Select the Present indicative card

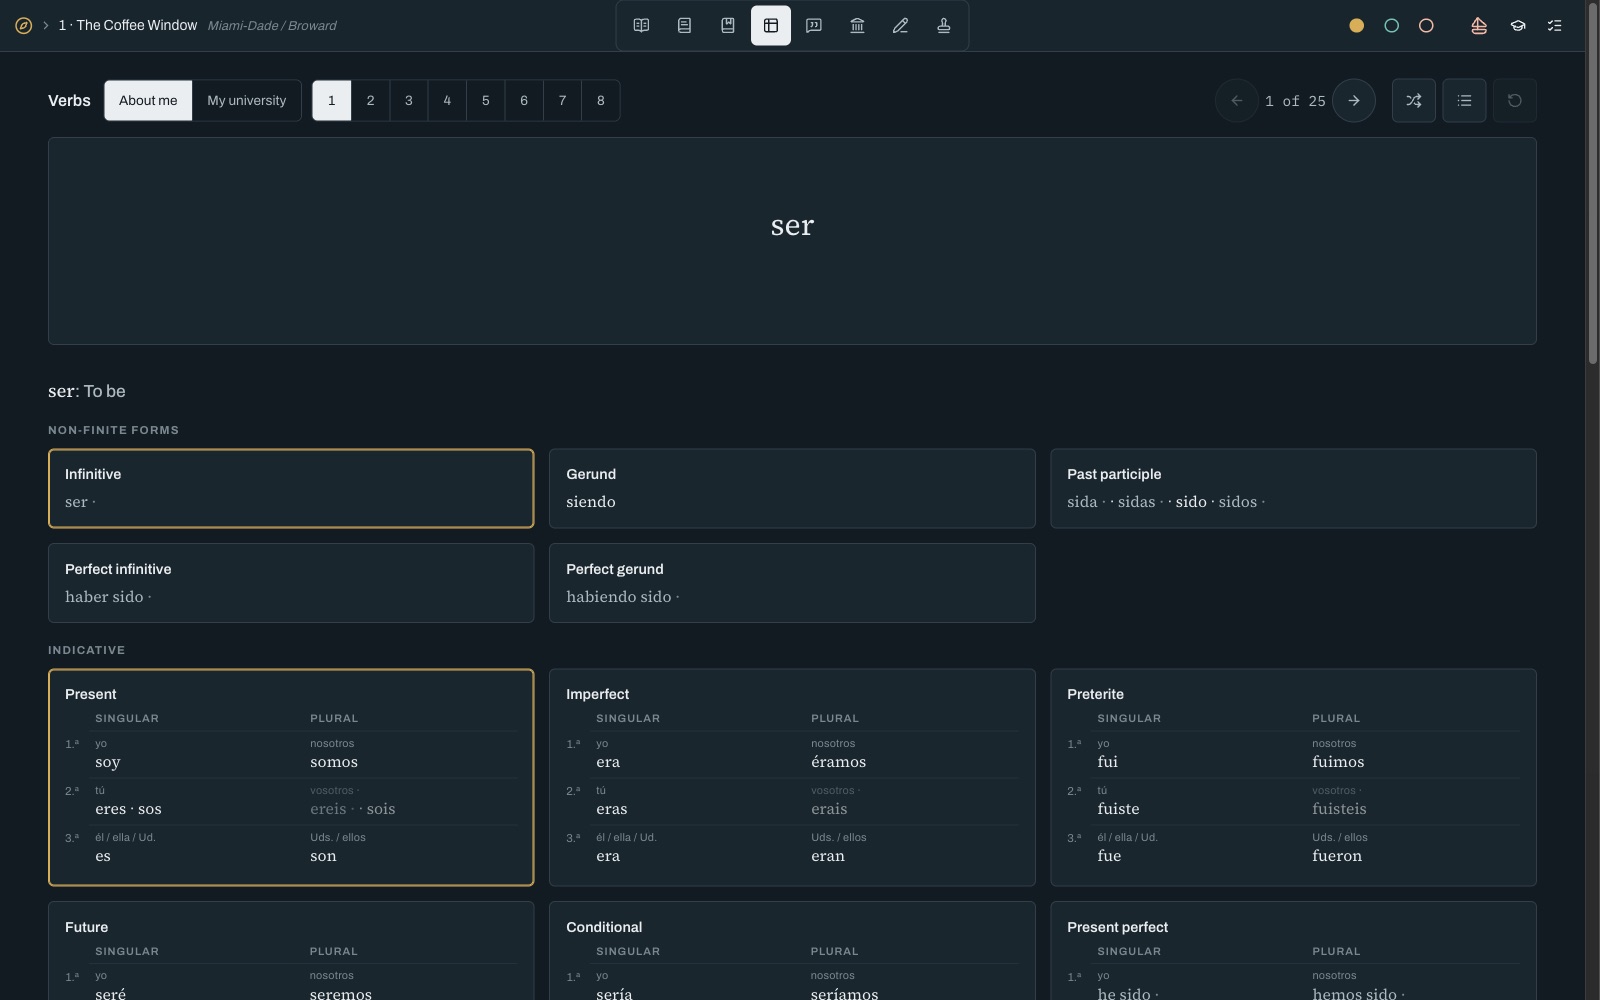pyautogui.click(x=291, y=777)
